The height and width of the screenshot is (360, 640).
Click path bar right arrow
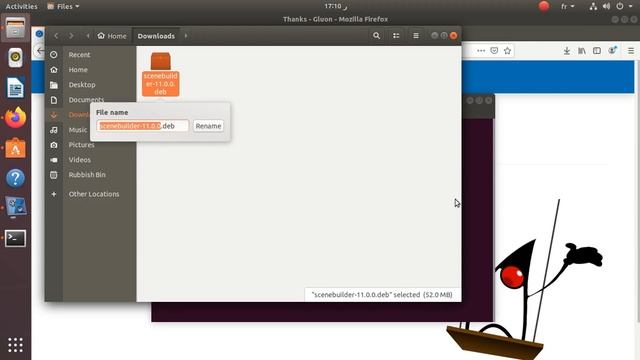pyautogui.click(x=186, y=36)
